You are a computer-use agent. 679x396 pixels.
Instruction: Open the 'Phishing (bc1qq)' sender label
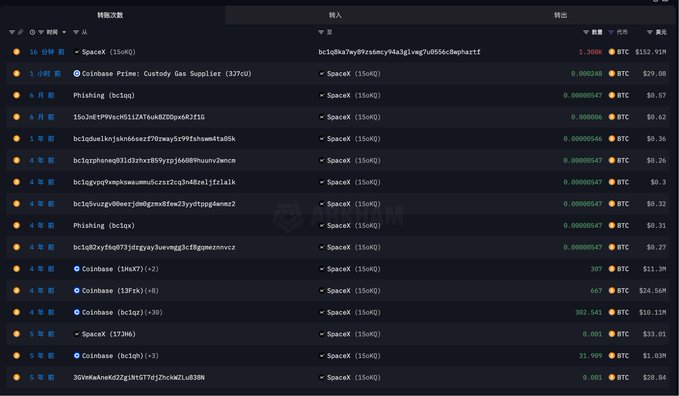click(104, 95)
